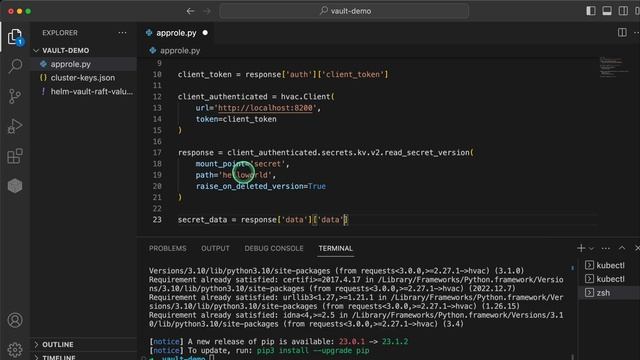Switch to the DEBUG CONSOLE tab

pyautogui.click(x=274, y=248)
